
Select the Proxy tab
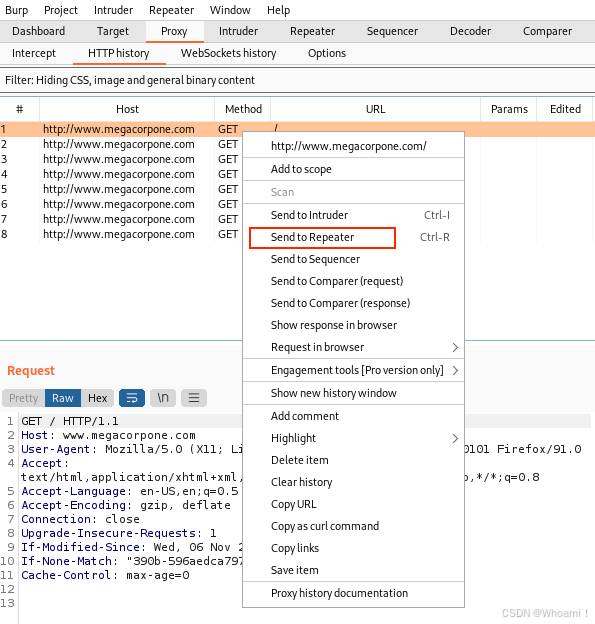174,31
